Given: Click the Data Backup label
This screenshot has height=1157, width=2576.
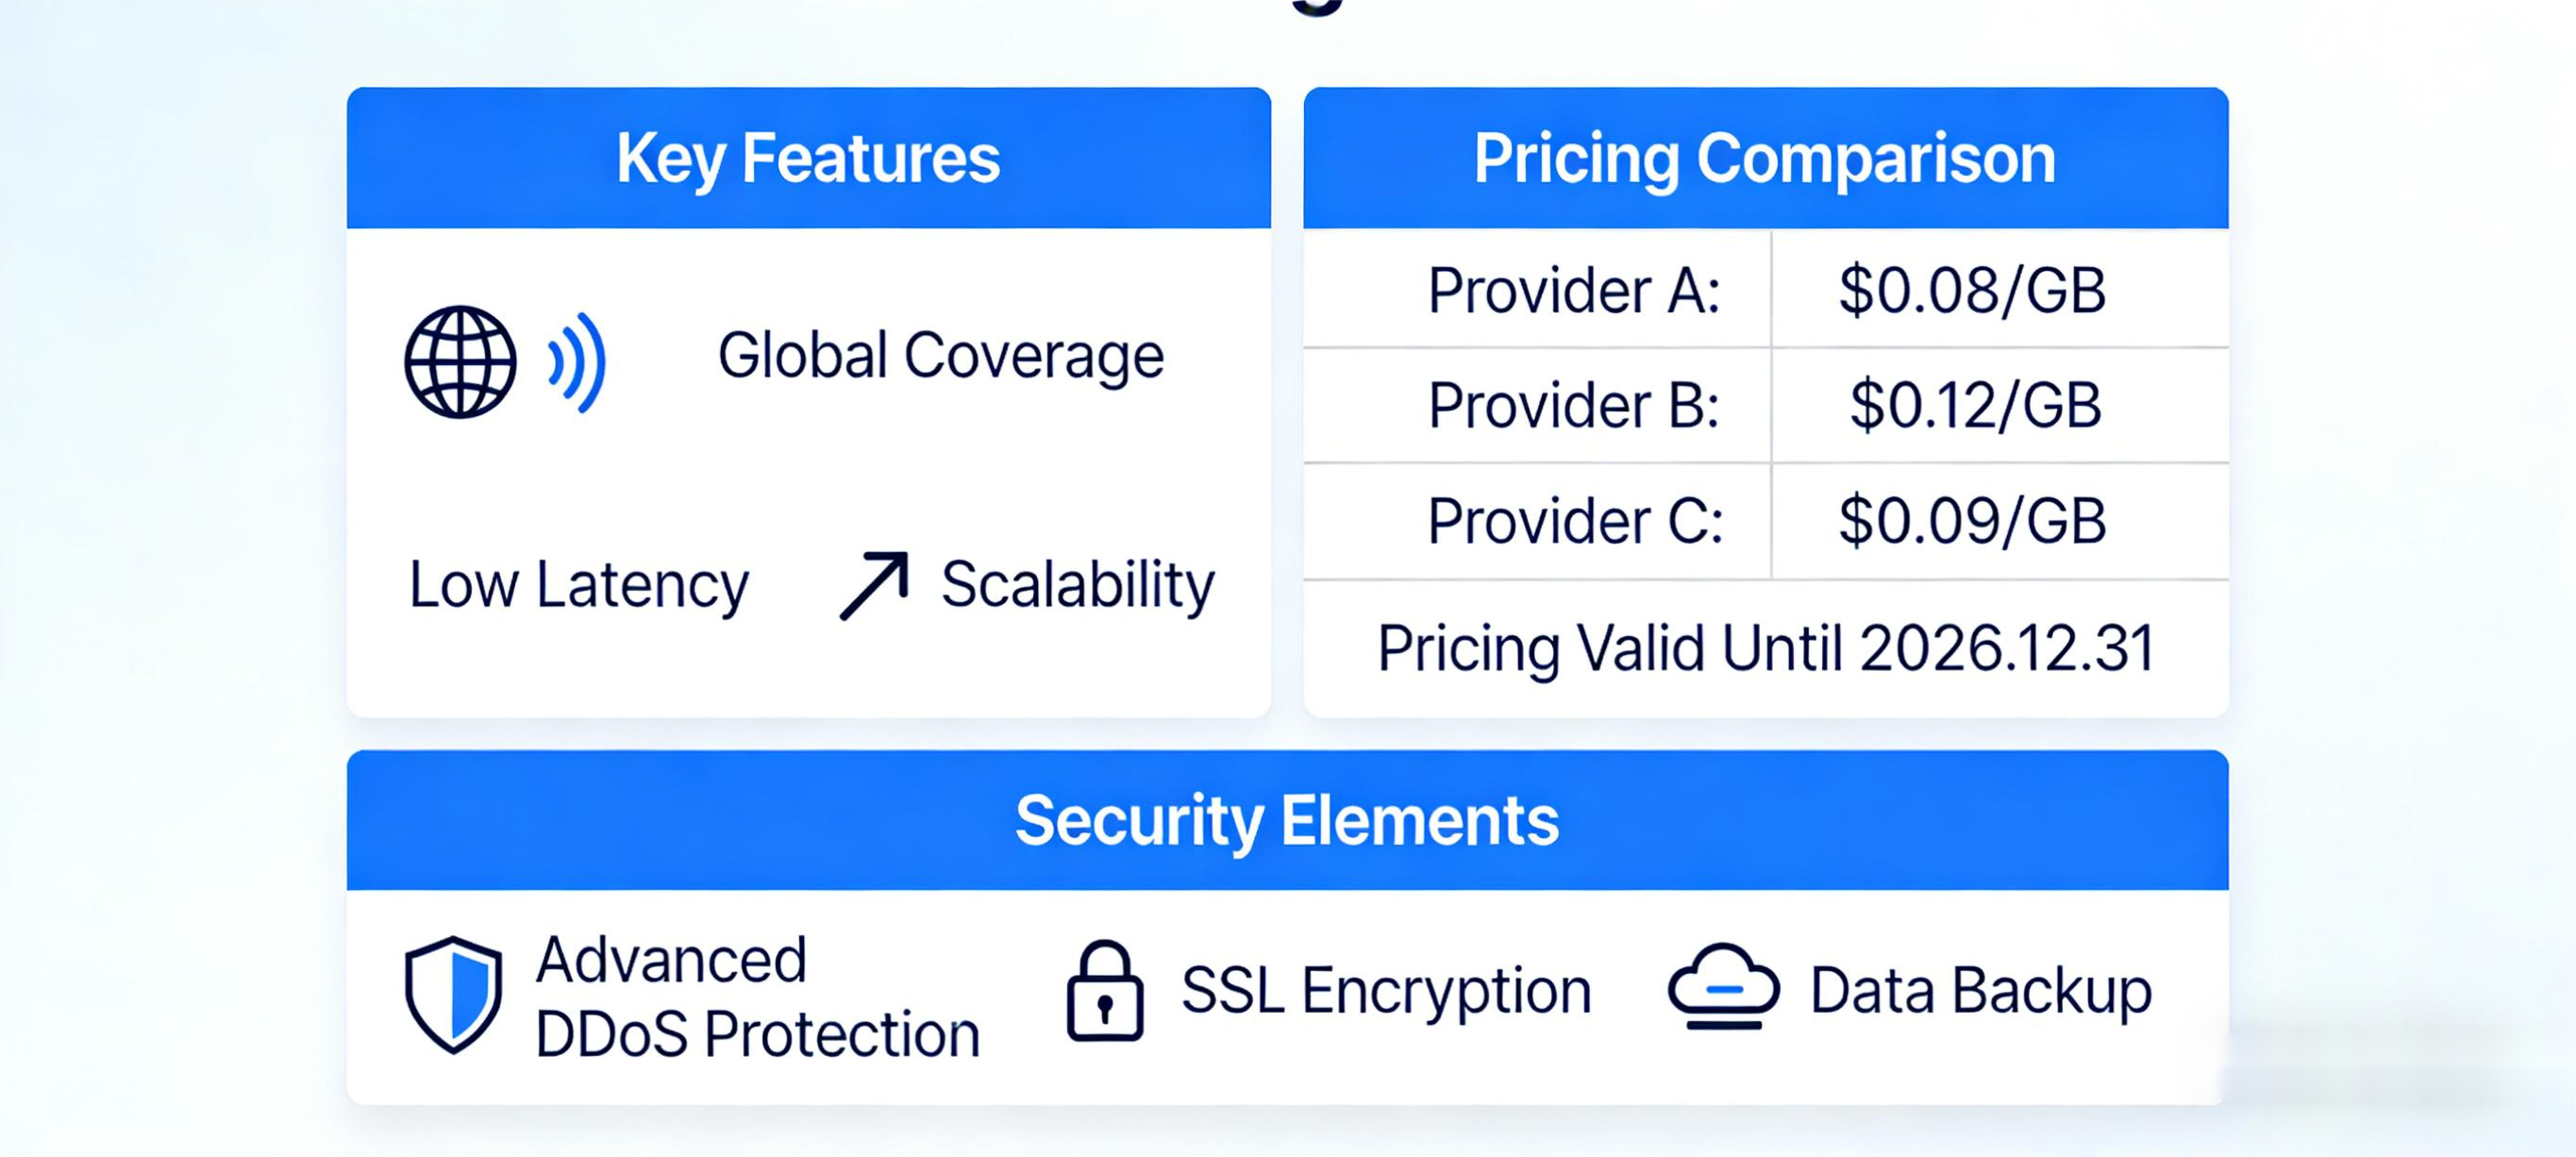Looking at the screenshot, I should tap(1980, 991).
